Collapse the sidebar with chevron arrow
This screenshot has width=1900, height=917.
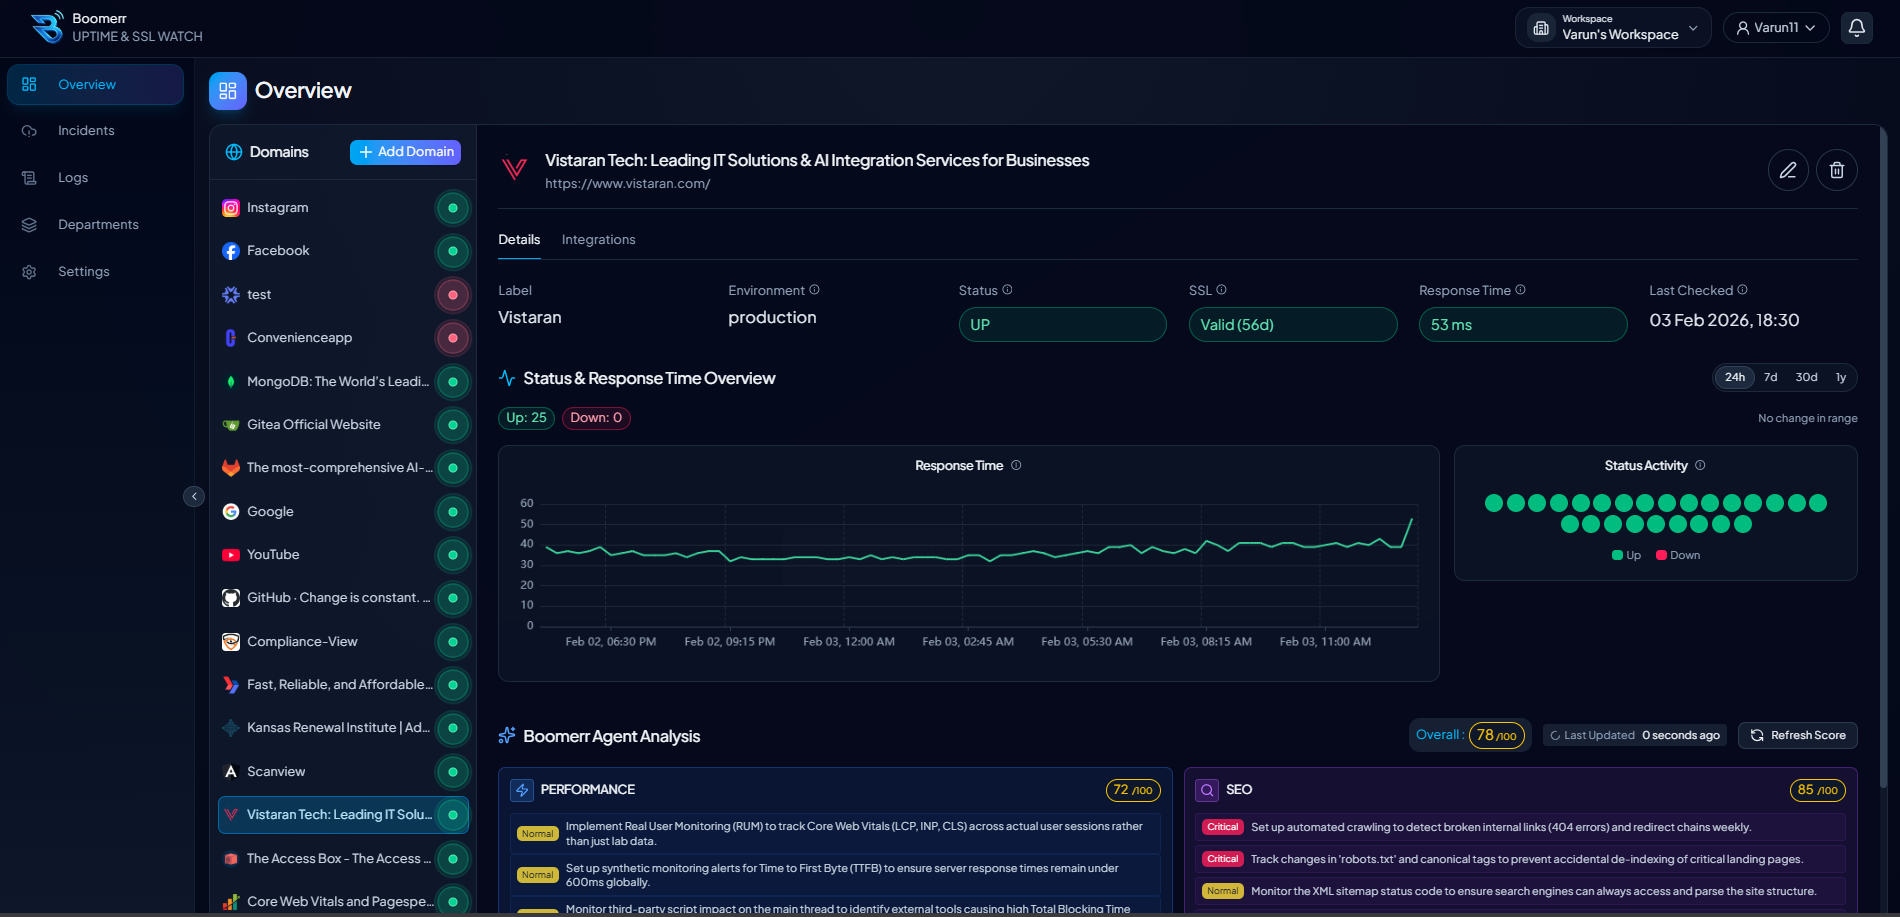click(194, 497)
